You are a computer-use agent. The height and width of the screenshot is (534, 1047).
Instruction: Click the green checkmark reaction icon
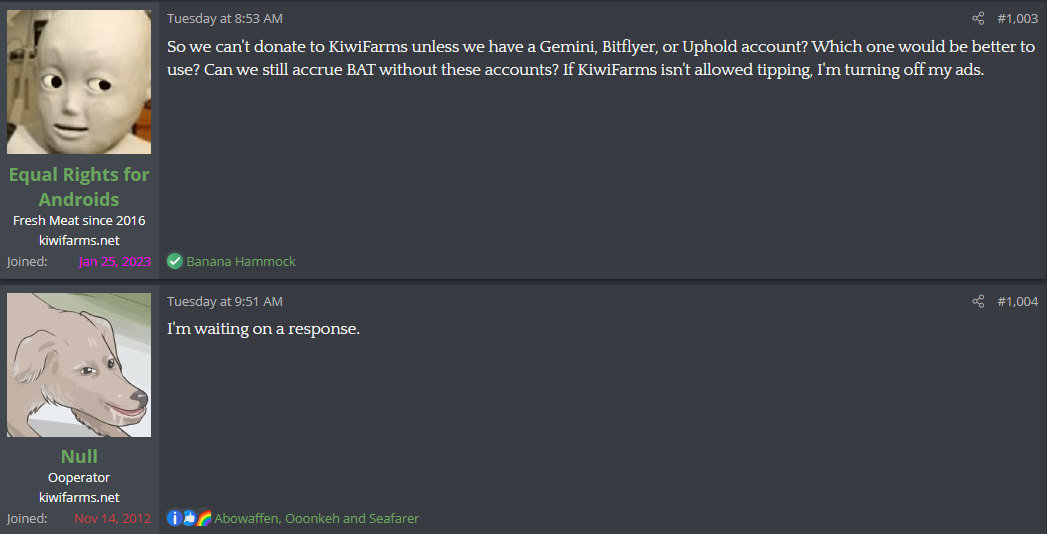(175, 261)
